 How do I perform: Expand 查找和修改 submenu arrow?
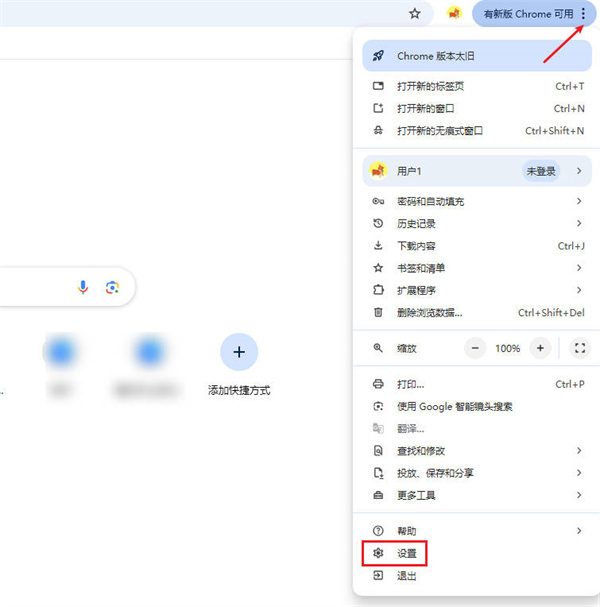pos(579,451)
